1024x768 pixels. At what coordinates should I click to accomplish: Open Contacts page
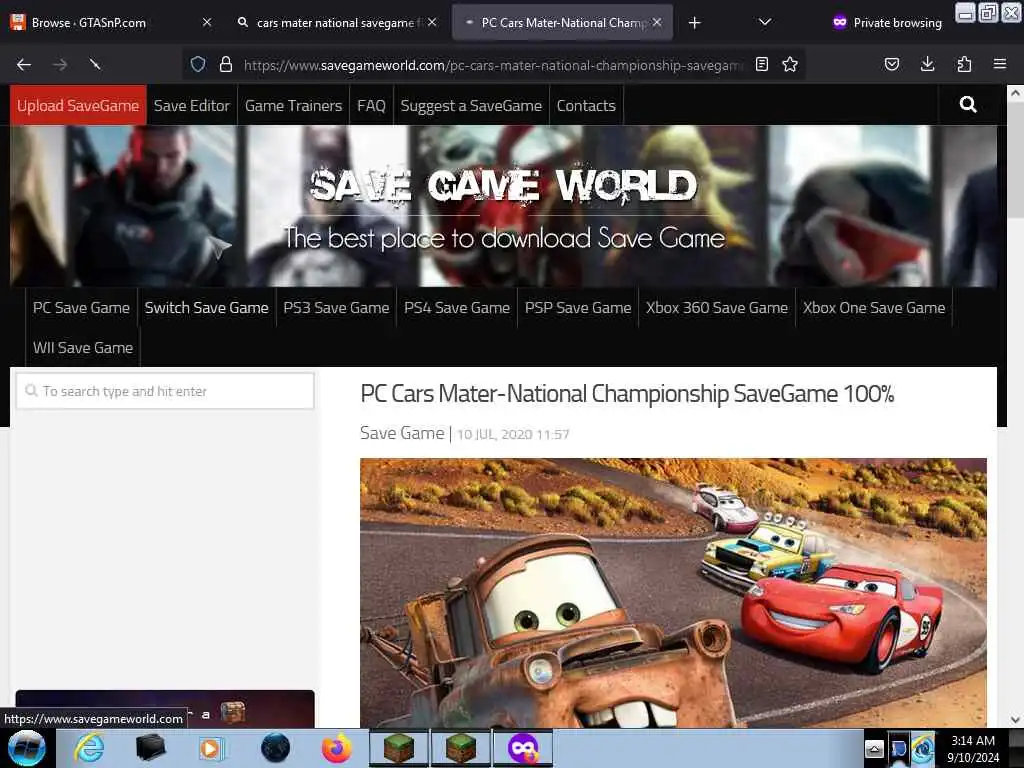586,105
